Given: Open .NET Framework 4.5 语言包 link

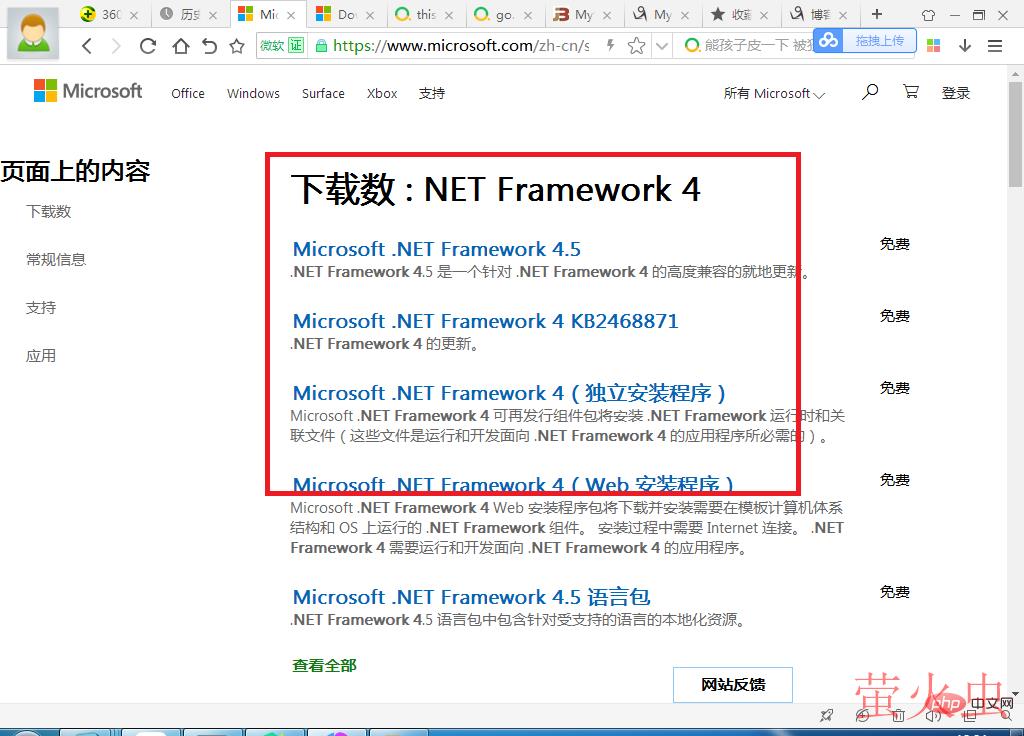Looking at the screenshot, I should tap(472, 597).
